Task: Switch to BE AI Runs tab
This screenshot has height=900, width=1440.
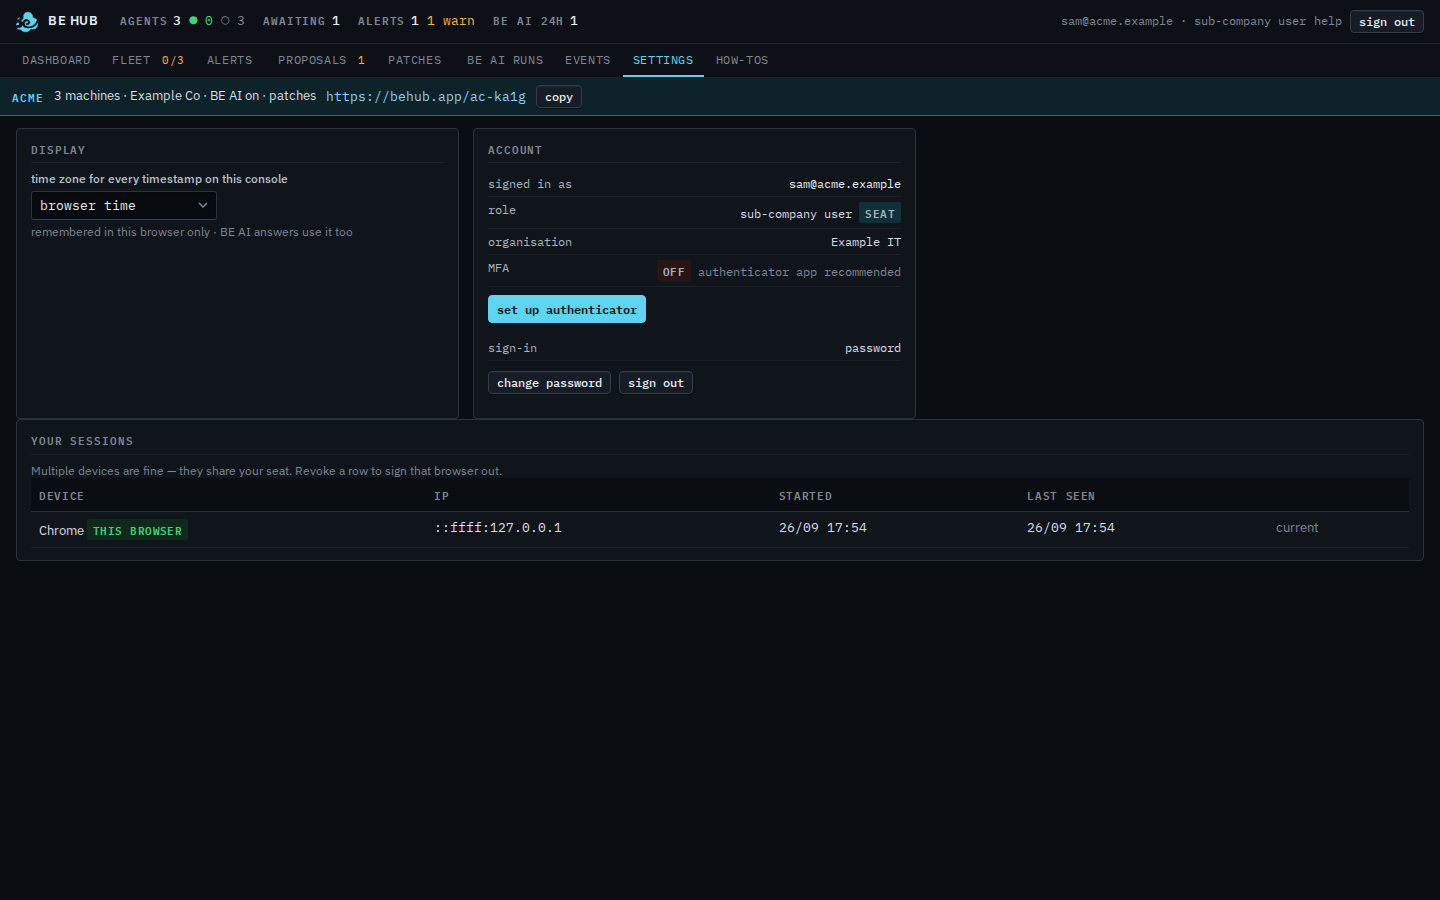Action: coord(505,60)
